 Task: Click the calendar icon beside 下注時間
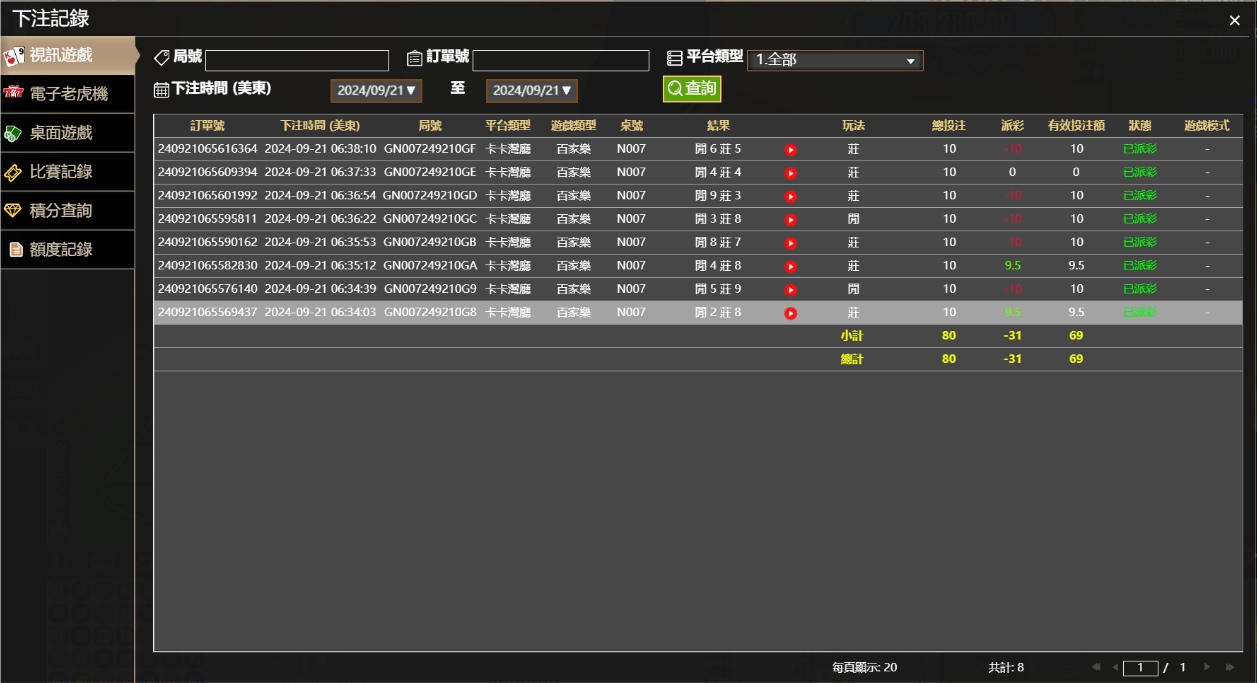(x=160, y=90)
